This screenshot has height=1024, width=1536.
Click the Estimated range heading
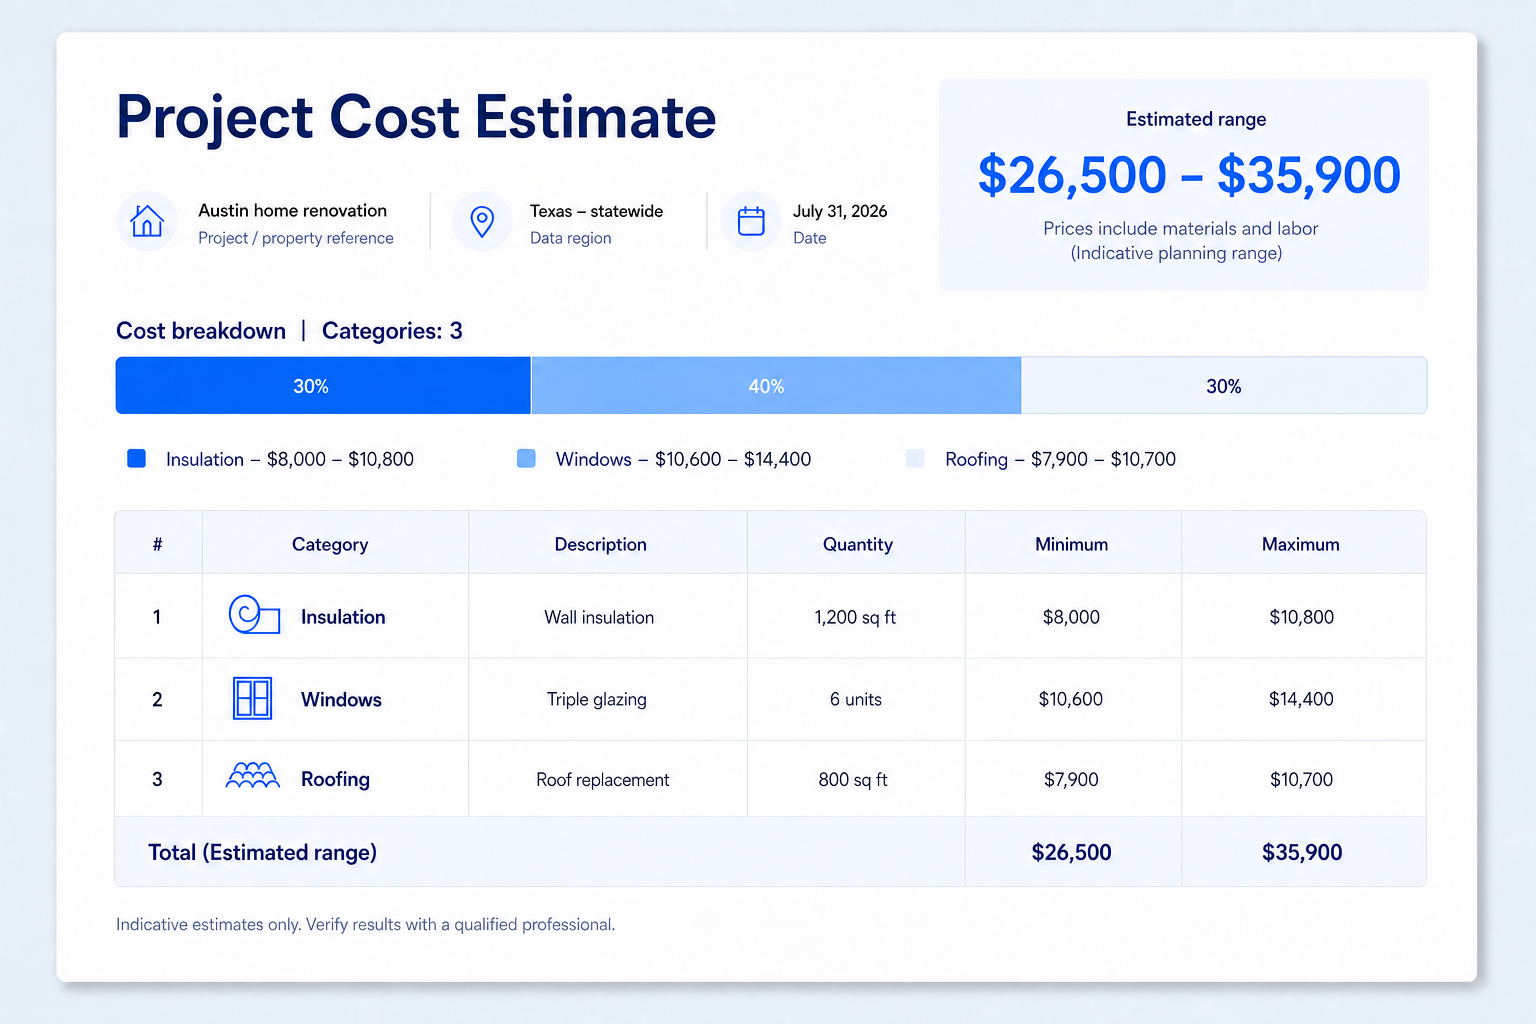coord(1196,119)
